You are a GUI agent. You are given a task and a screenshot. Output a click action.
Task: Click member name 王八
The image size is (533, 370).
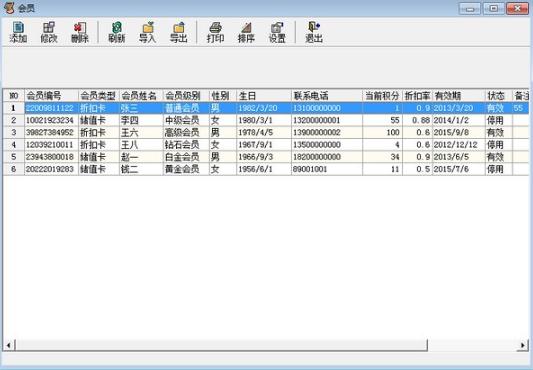point(141,145)
